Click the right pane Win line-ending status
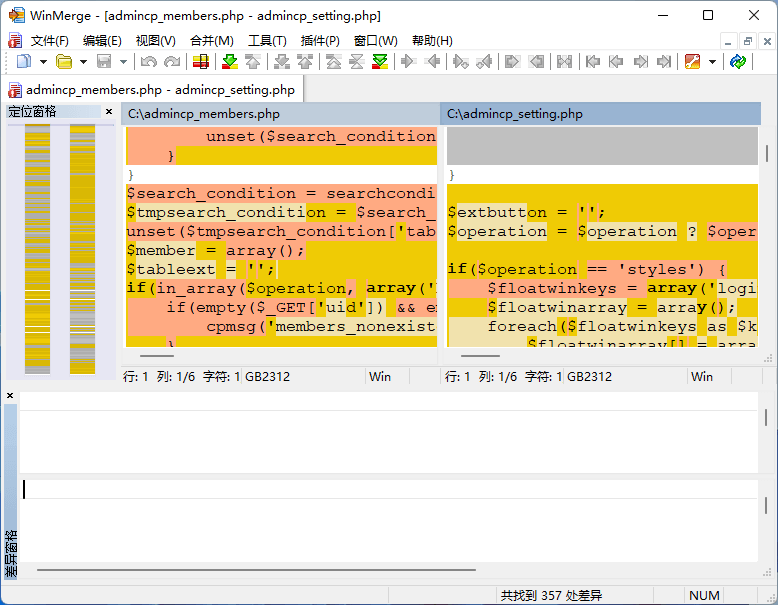This screenshot has width=778, height=605. point(702,377)
